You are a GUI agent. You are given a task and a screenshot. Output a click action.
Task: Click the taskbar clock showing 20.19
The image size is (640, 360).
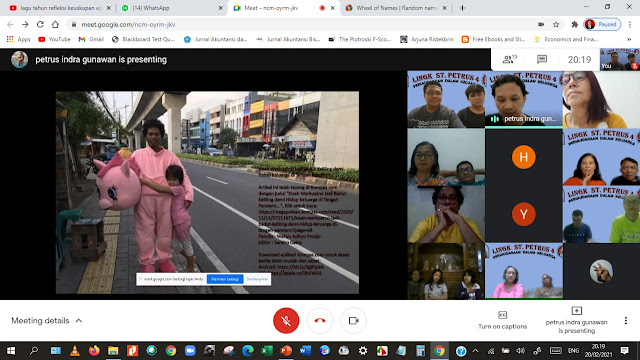598,351
